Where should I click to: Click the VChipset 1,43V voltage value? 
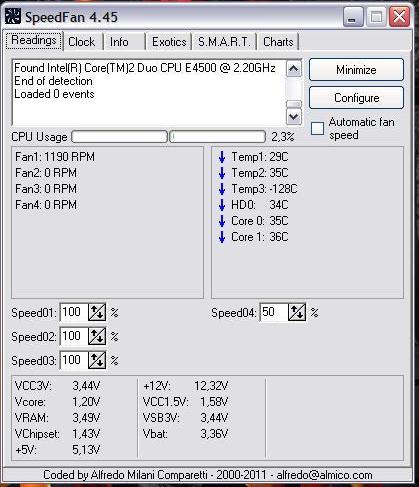point(86,434)
